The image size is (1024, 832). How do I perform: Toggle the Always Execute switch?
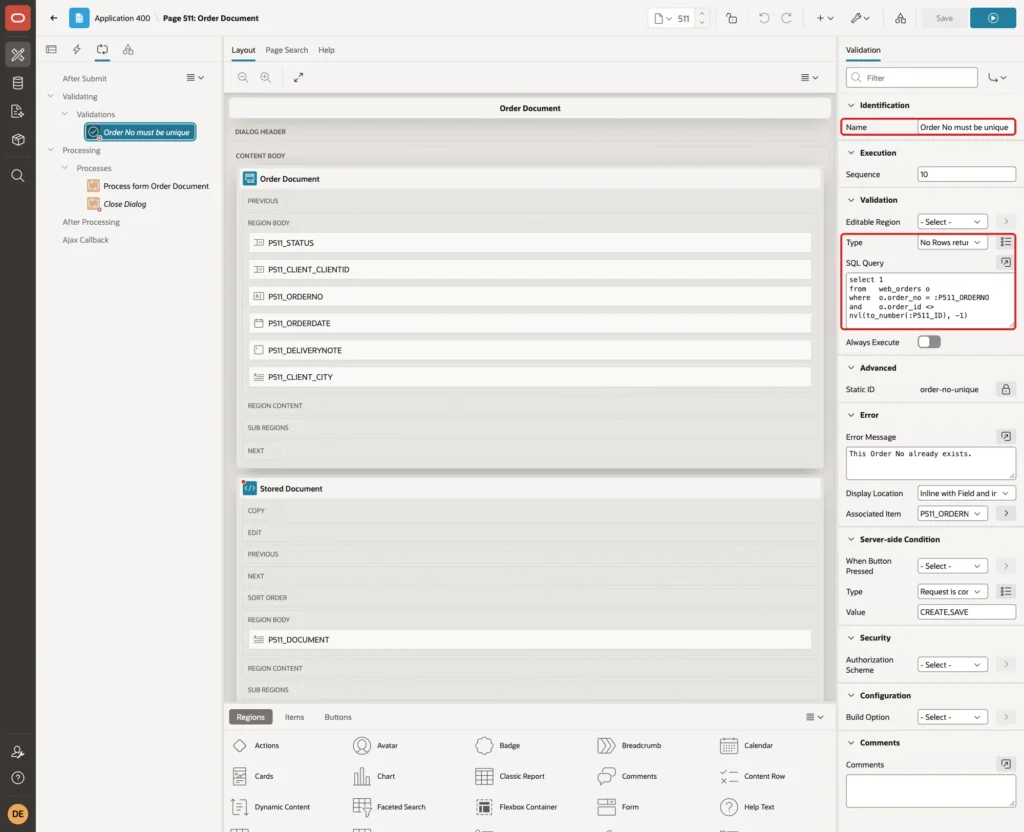point(929,342)
